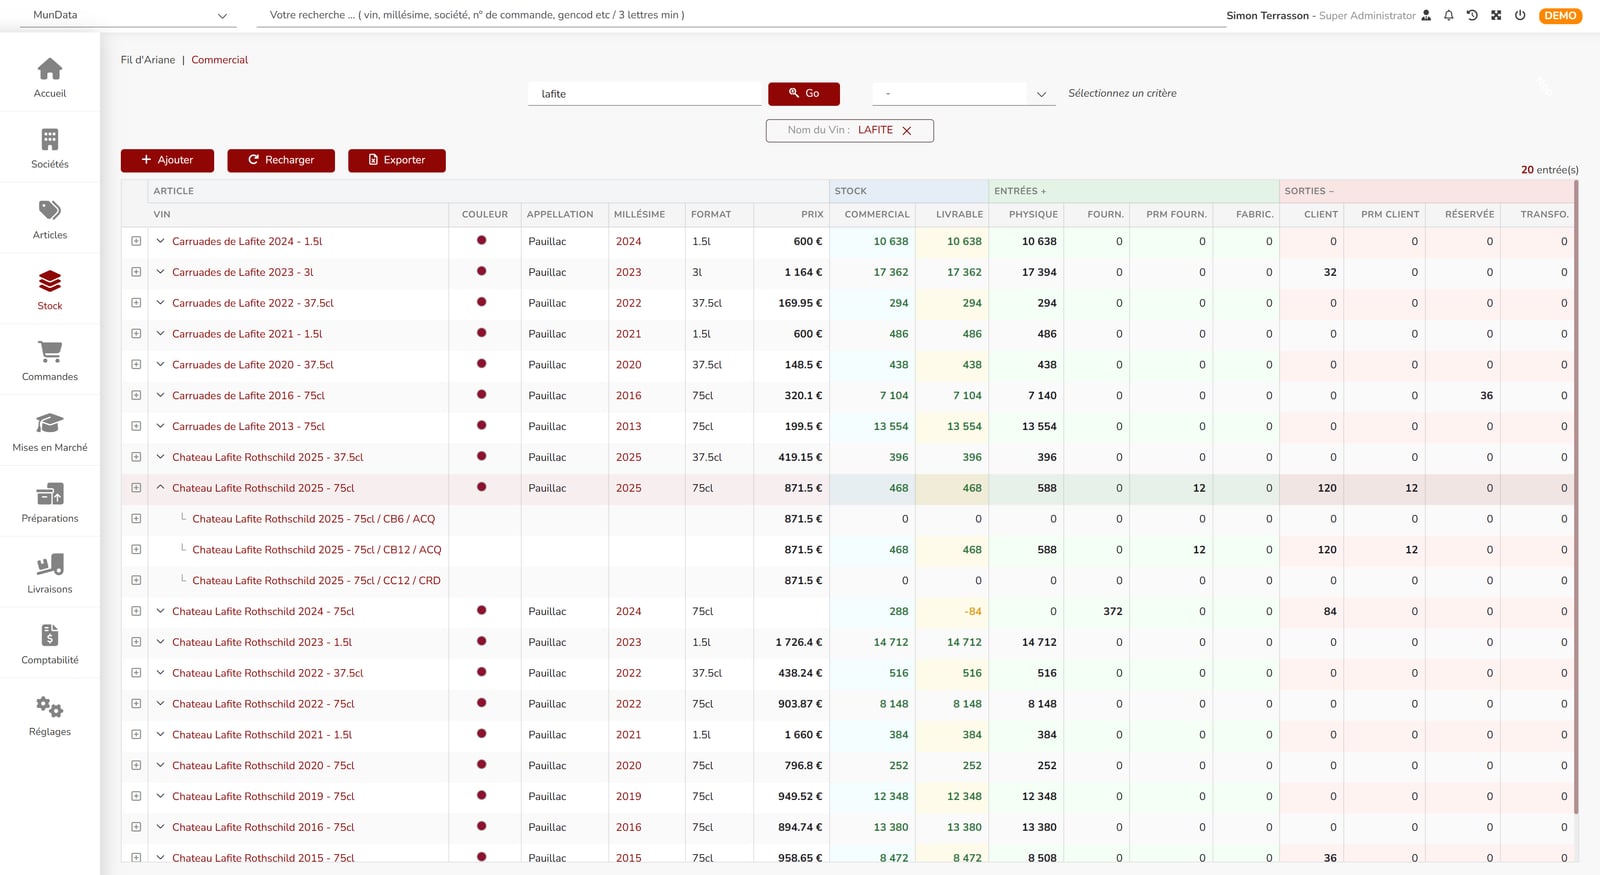Open Comptabilité from the sidebar
1600x875 pixels.
pyautogui.click(x=50, y=646)
